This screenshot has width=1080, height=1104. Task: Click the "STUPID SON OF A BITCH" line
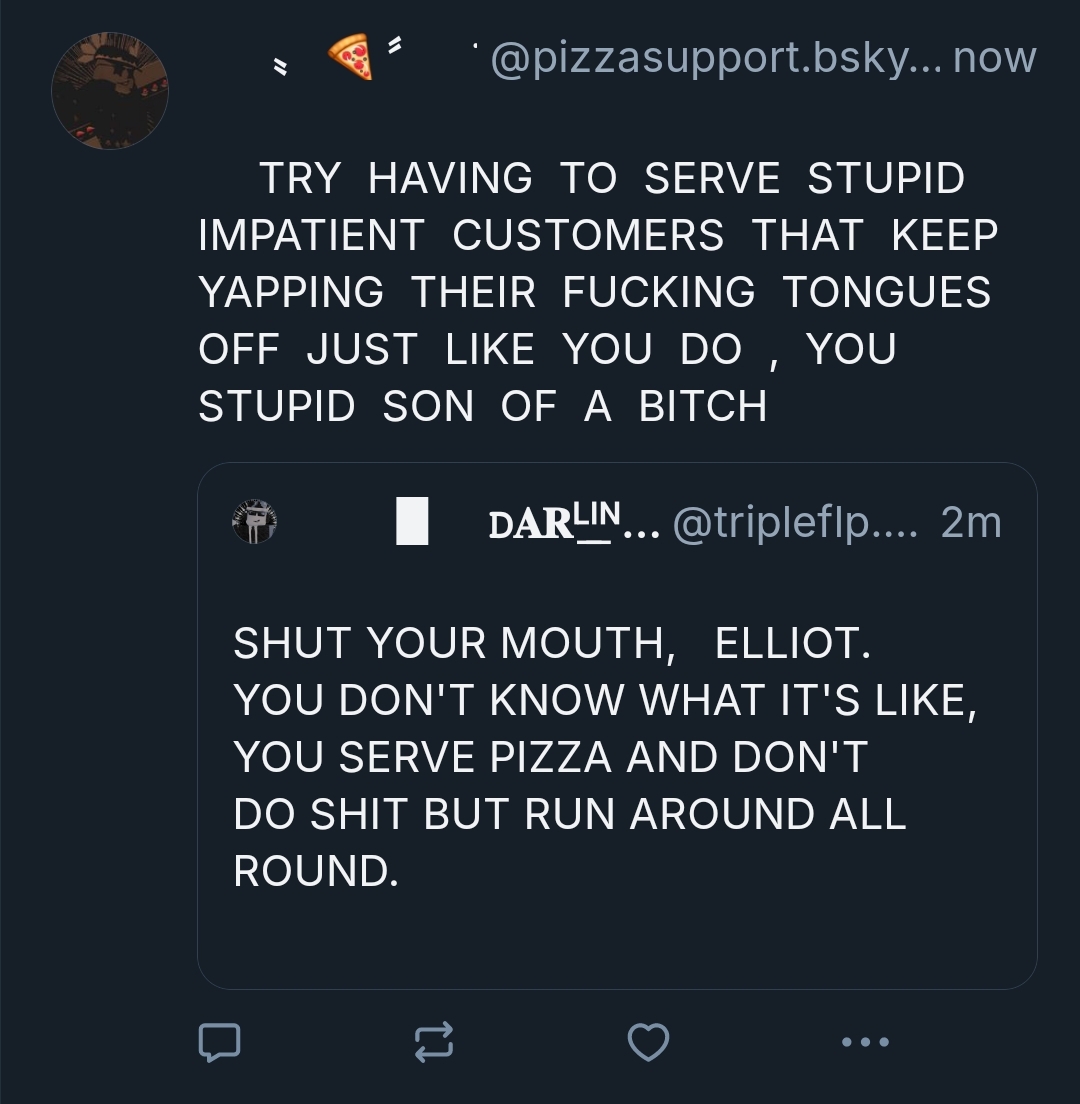(x=483, y=407)
